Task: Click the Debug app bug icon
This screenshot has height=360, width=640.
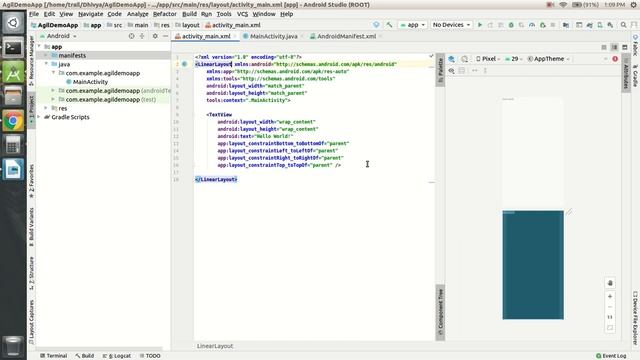Action: [x=511, y=25]
